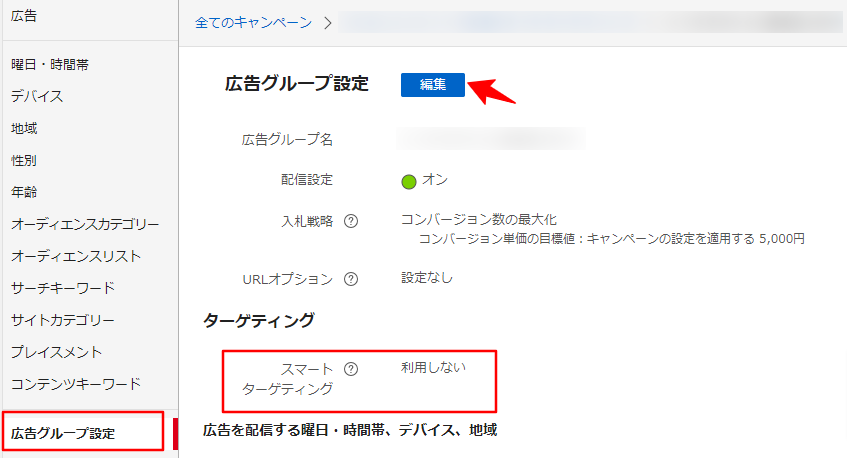Click the green オン delivery status indicator
847x458 pixels.
coord(409,181)
